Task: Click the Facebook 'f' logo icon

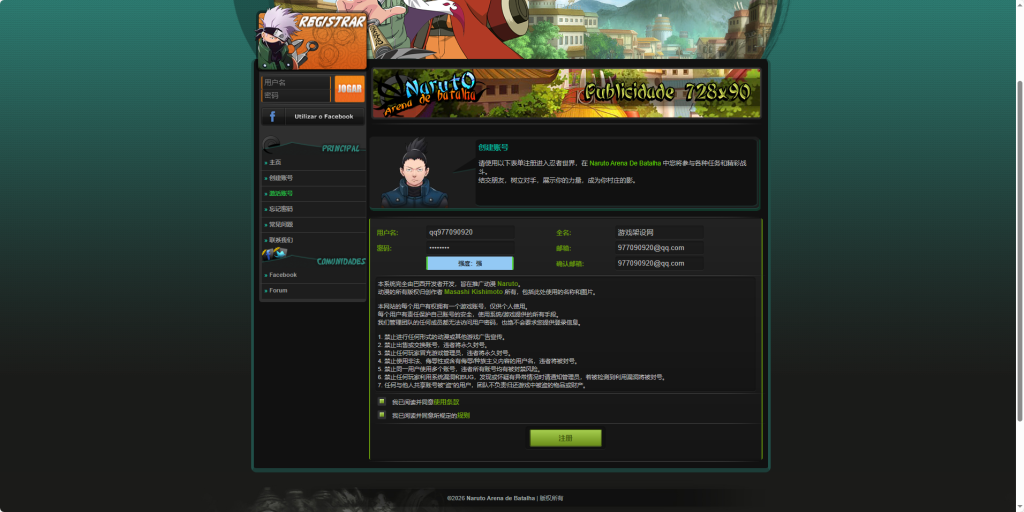Action: click(273, 117)
